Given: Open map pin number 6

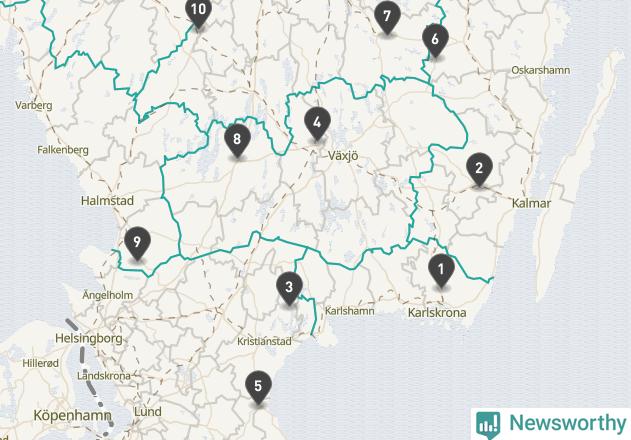Looking at the screenshot, I should 435,40.
